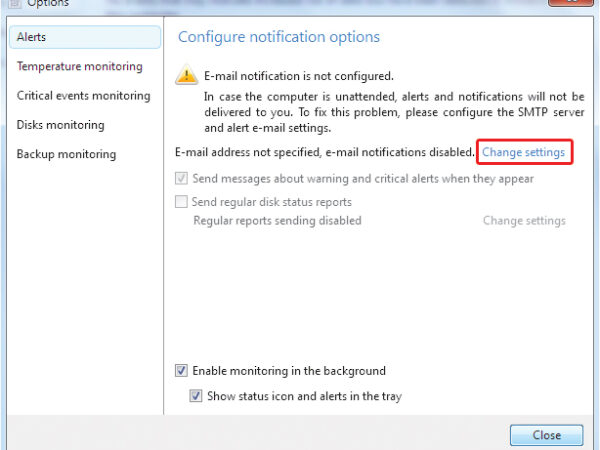Image resolution: width=600 pixels, height=450 pixels.
Task: Disable Enable monitoring in the background
Action: coord(181,371)
